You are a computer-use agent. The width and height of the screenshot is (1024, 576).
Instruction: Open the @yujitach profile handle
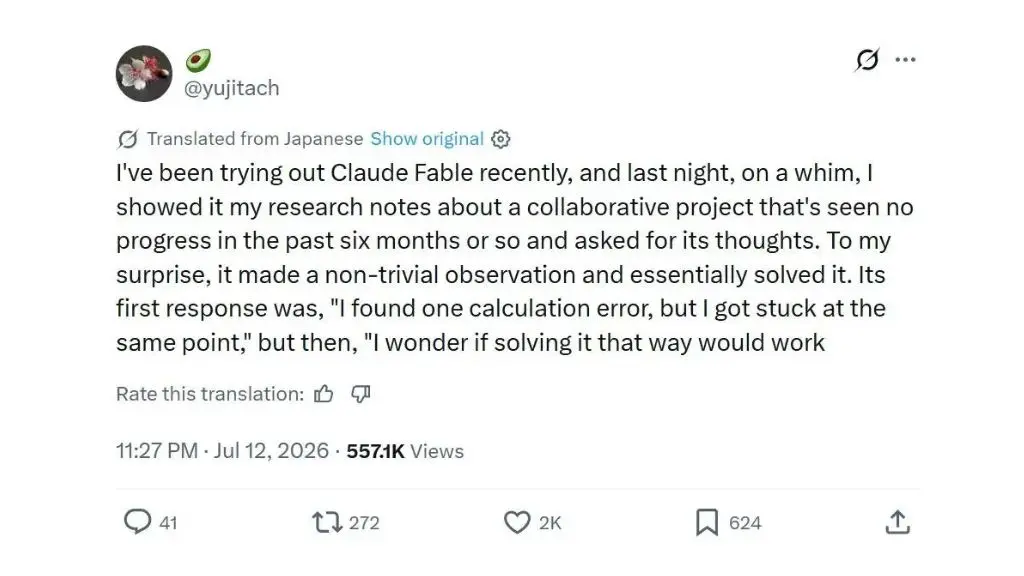pyautogui.click(x=232, y=88)
